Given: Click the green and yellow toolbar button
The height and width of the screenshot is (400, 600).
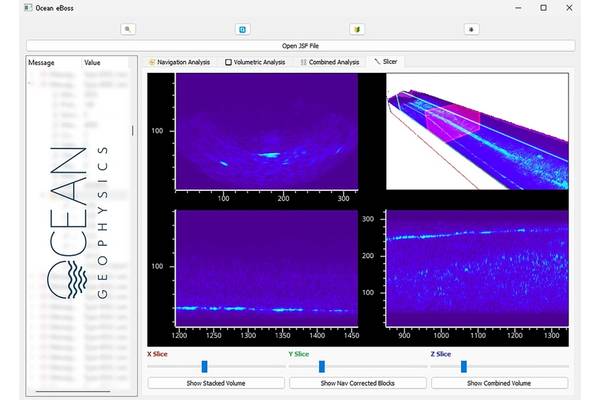Looking at the screenshot, I should pos(357,29).
